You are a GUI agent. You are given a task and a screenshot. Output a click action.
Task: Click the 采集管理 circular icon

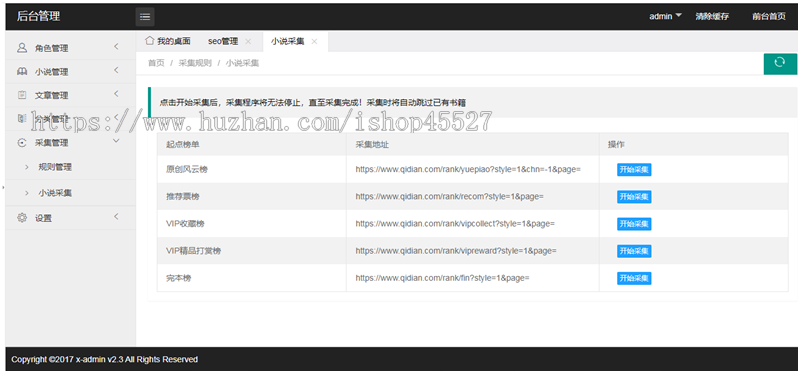point(22,143)
